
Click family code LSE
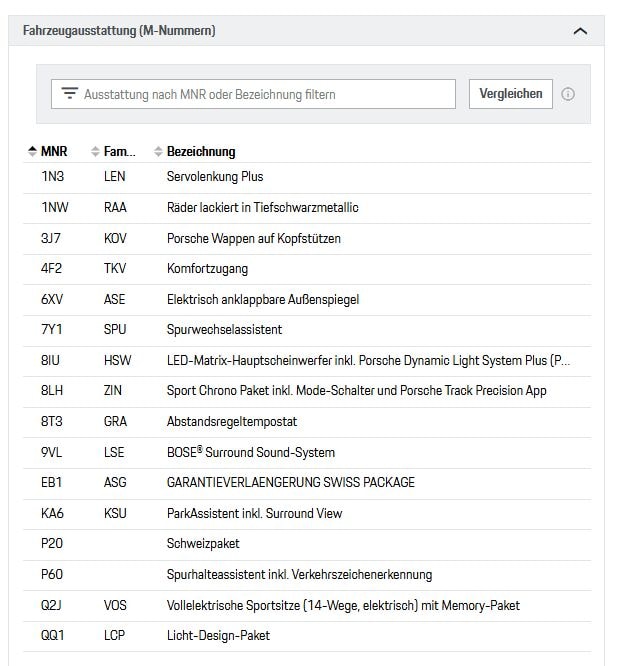click(x=114, y=452)
